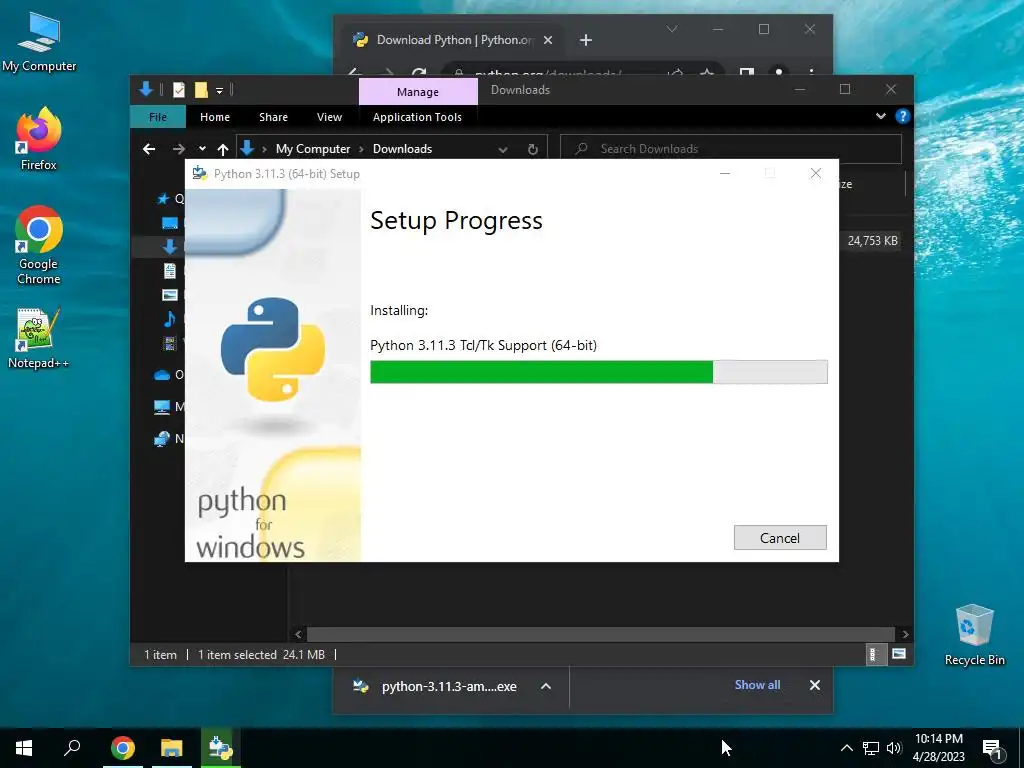Go up one folder level in Explorer
This screenshot has width=1024, height=768.
coord(223,149)
